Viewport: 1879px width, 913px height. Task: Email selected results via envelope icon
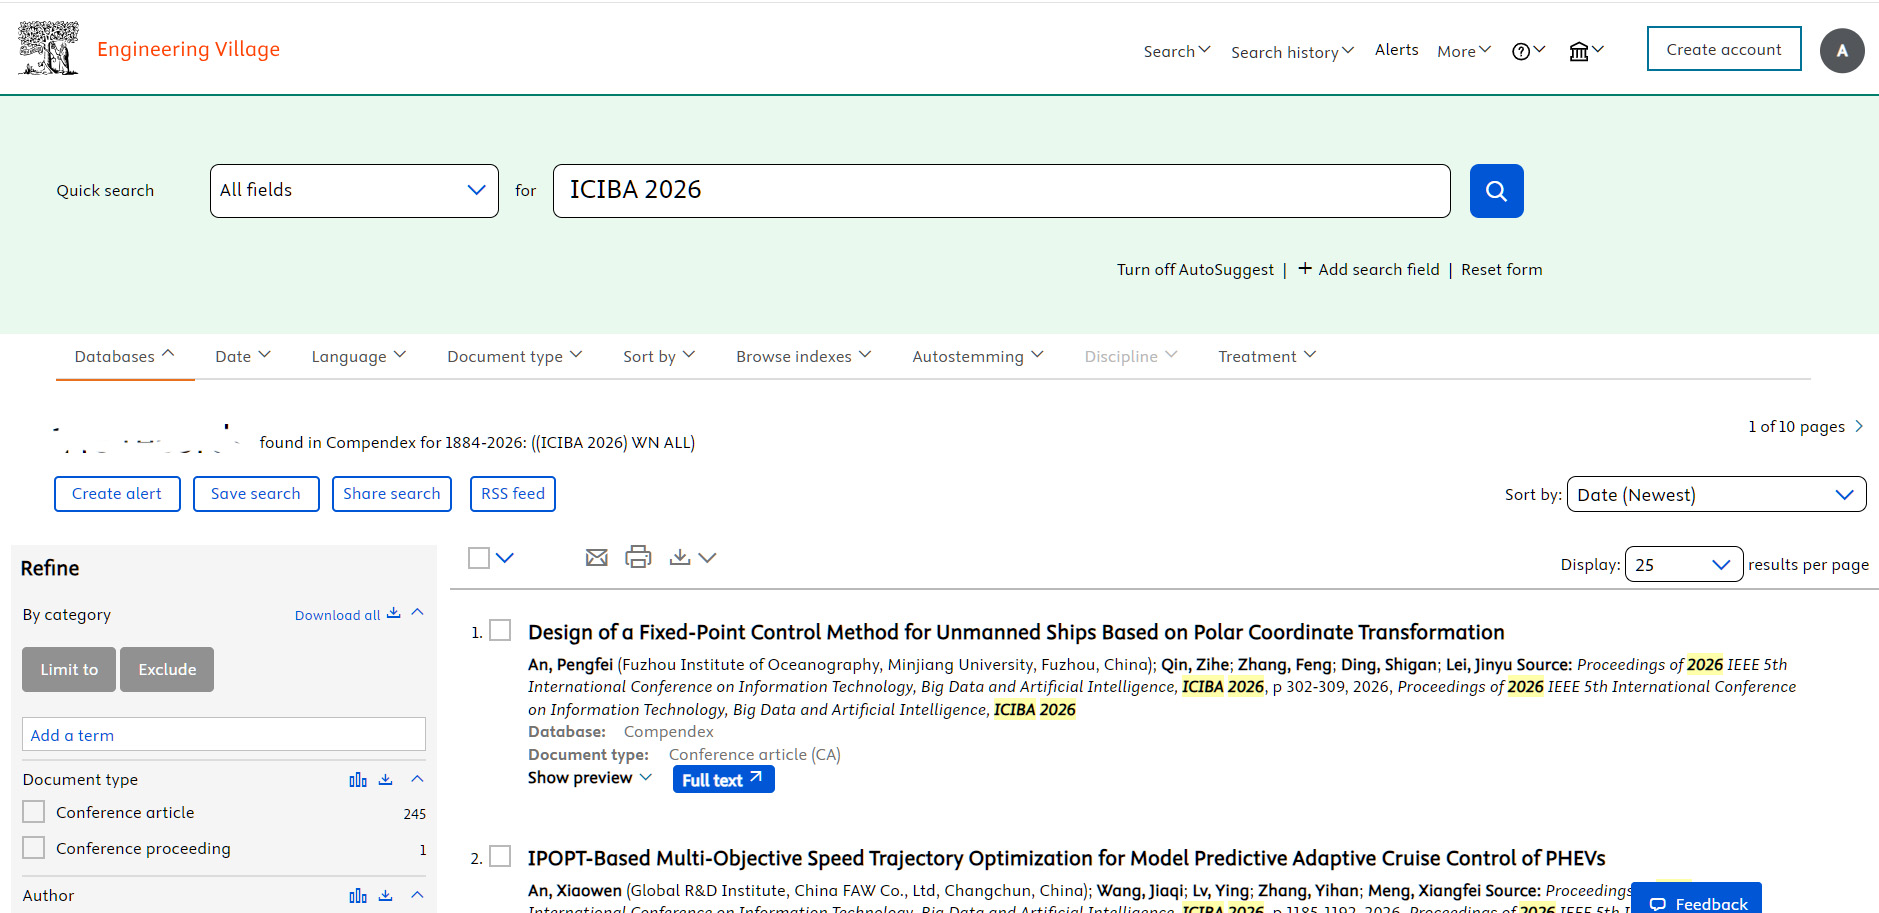coord(596,558)
